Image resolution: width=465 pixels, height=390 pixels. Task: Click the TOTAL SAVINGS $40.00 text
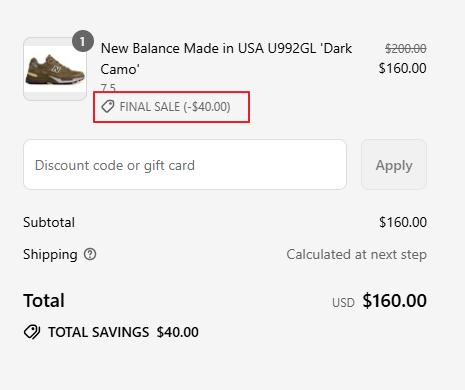click(123, 332)
